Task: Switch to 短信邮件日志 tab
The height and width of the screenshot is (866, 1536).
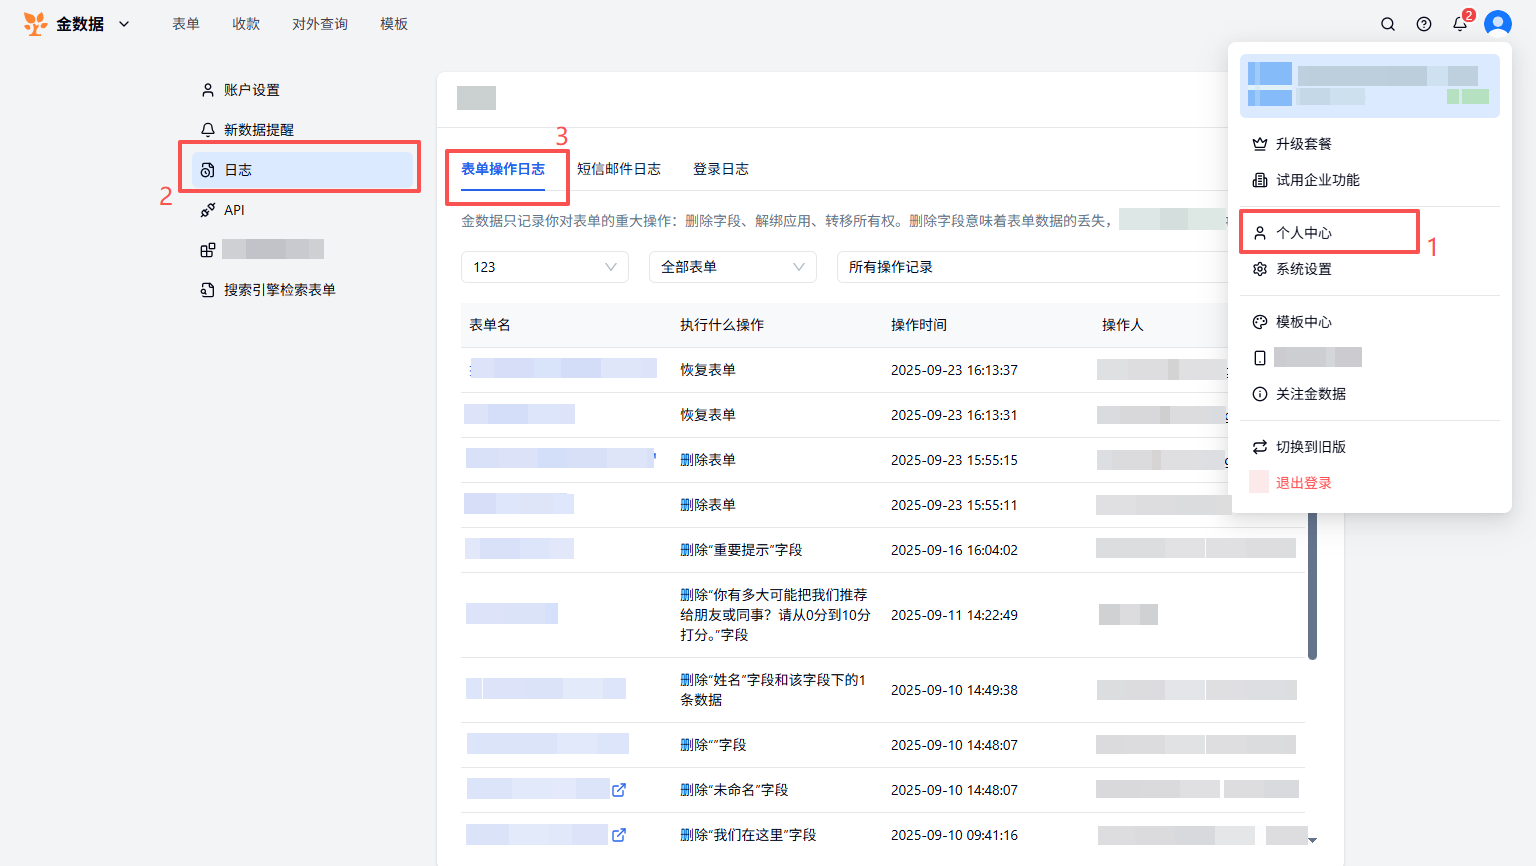Action: [x=618, y=169]
